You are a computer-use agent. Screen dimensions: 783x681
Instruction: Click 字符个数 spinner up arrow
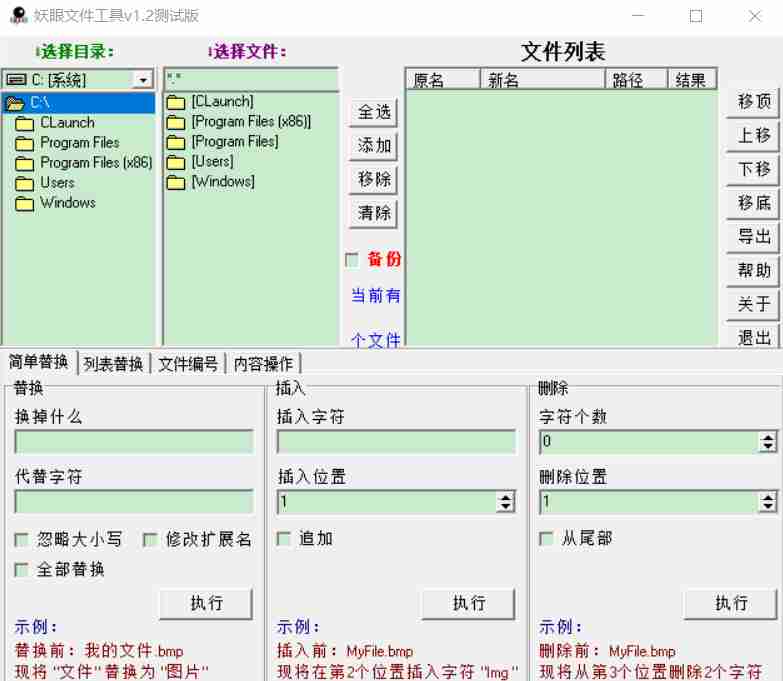tap(768, 437)
